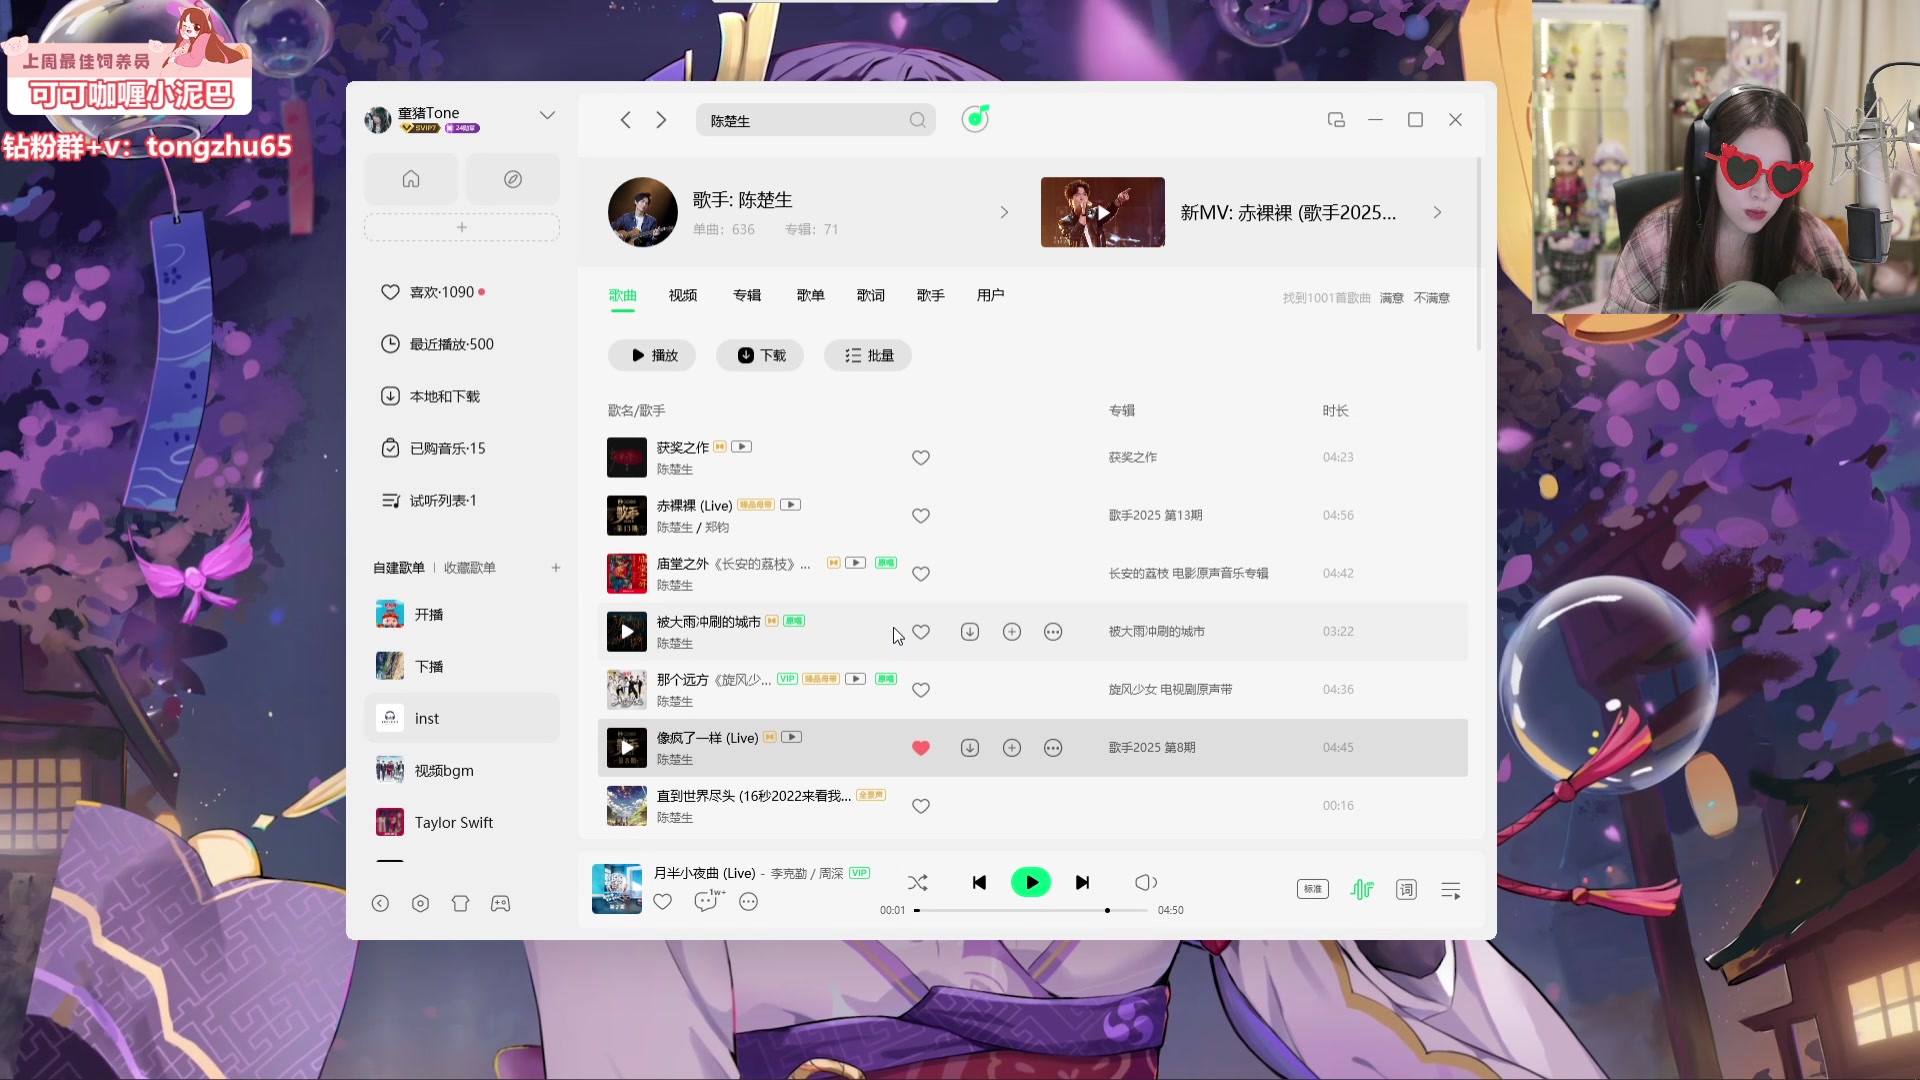Open more options for 像疯了一样 (Live)

[1053, 748]
